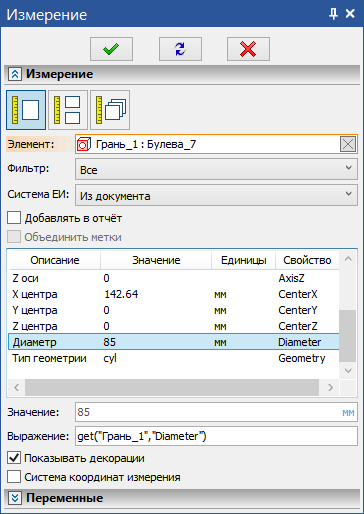Cancel with the red X button

(248, 49)
